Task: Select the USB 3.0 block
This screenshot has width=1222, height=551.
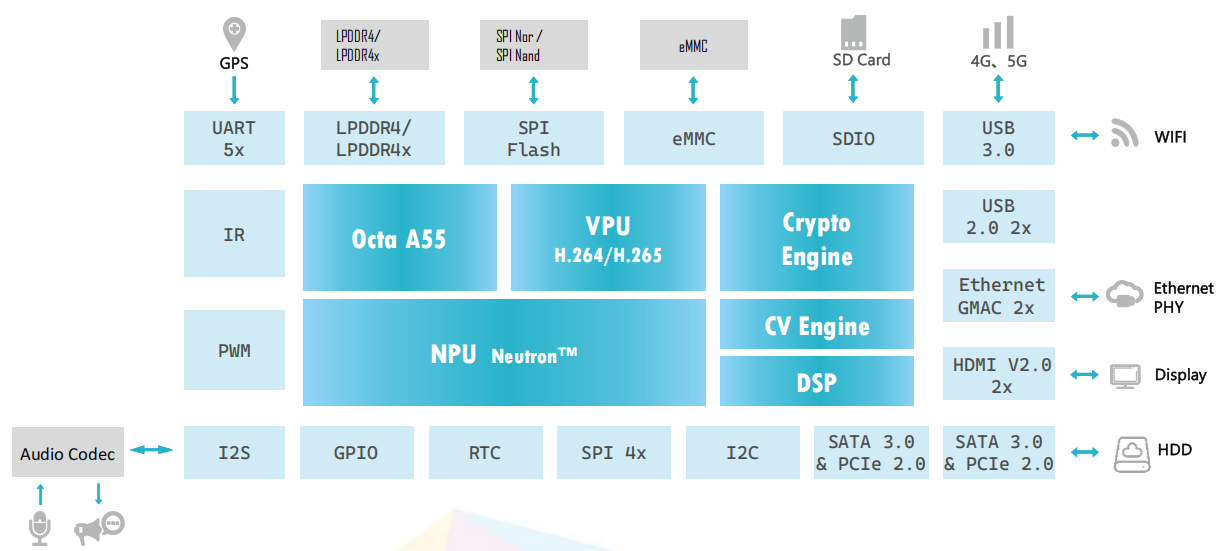Action: point(998,138)
